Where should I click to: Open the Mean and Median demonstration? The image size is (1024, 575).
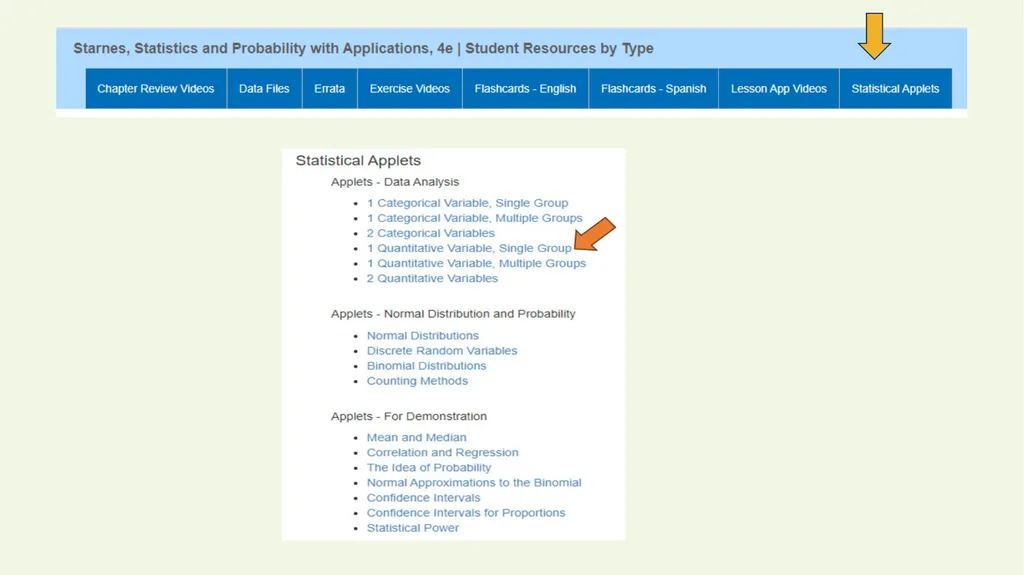(x=416, y=438)
